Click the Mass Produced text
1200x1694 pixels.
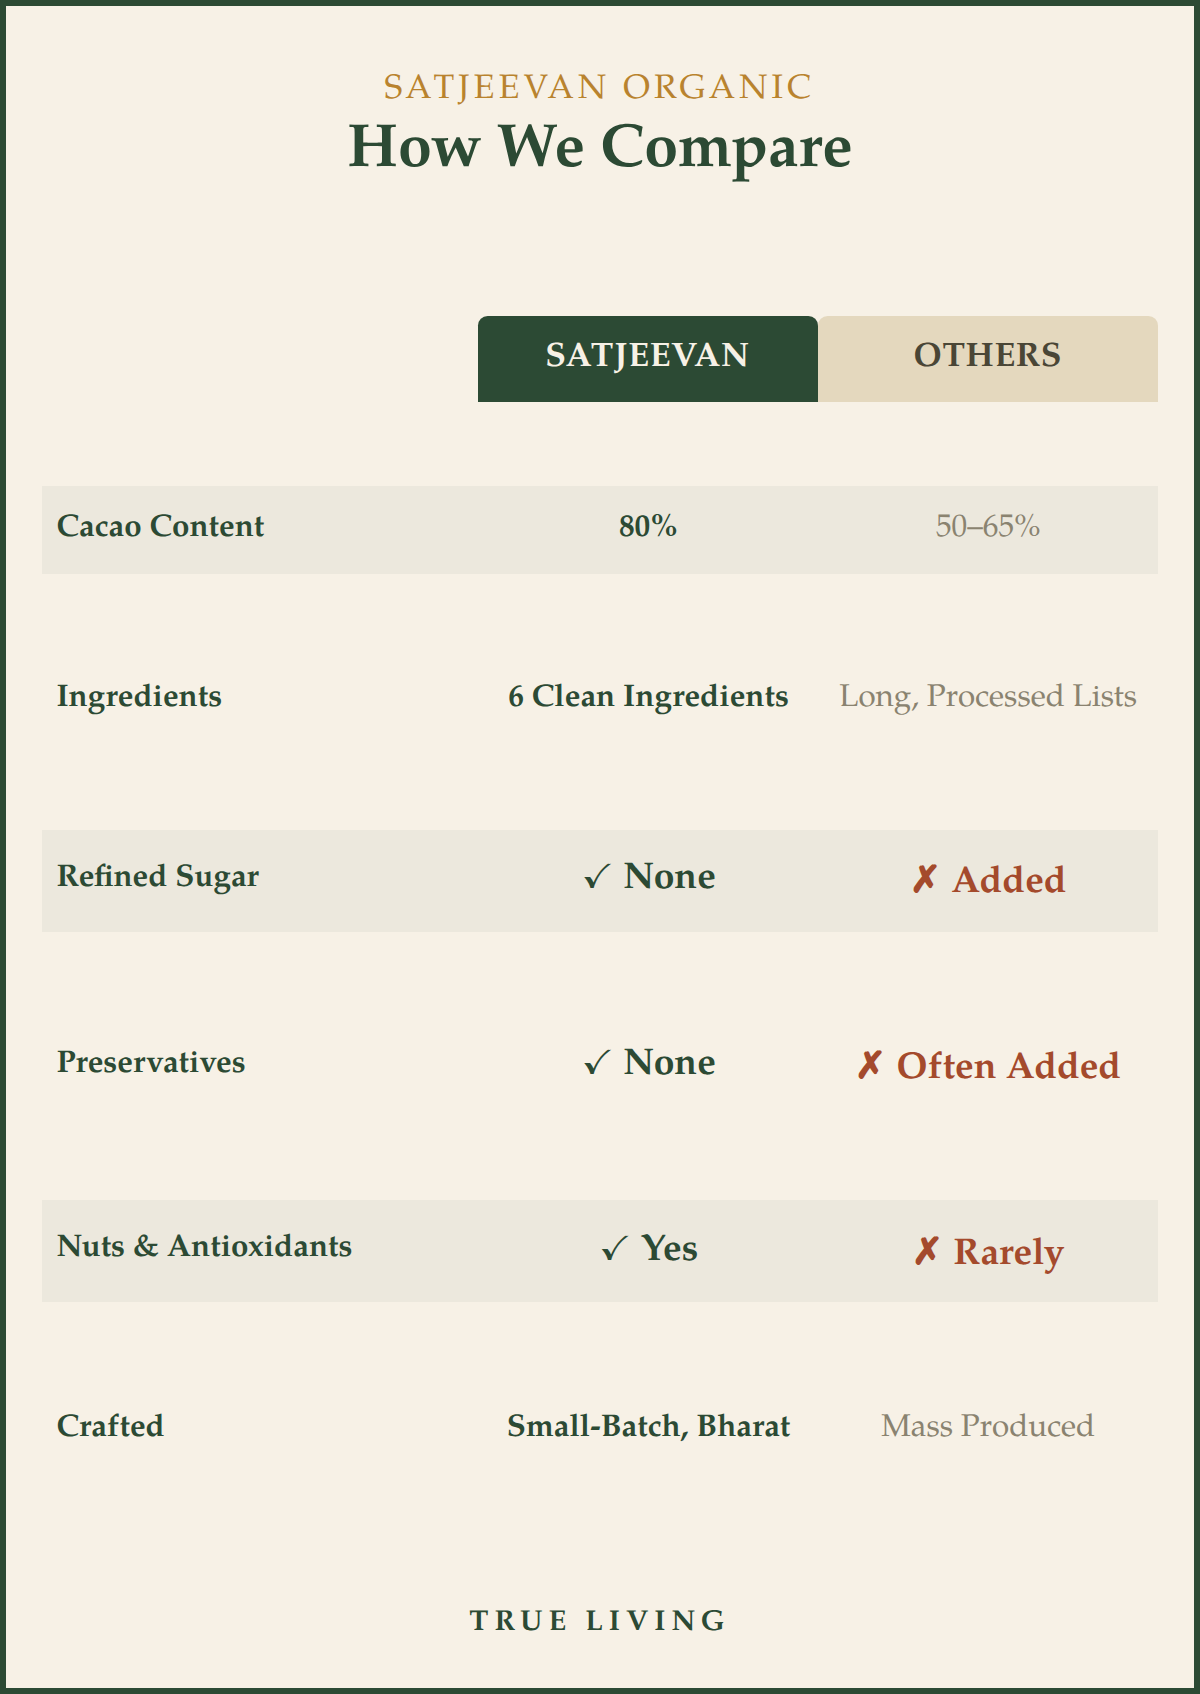988,1426
